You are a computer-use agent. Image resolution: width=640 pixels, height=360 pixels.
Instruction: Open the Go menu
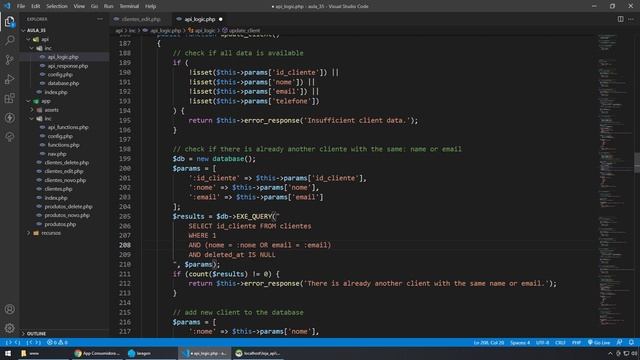(x=94, y=6)
